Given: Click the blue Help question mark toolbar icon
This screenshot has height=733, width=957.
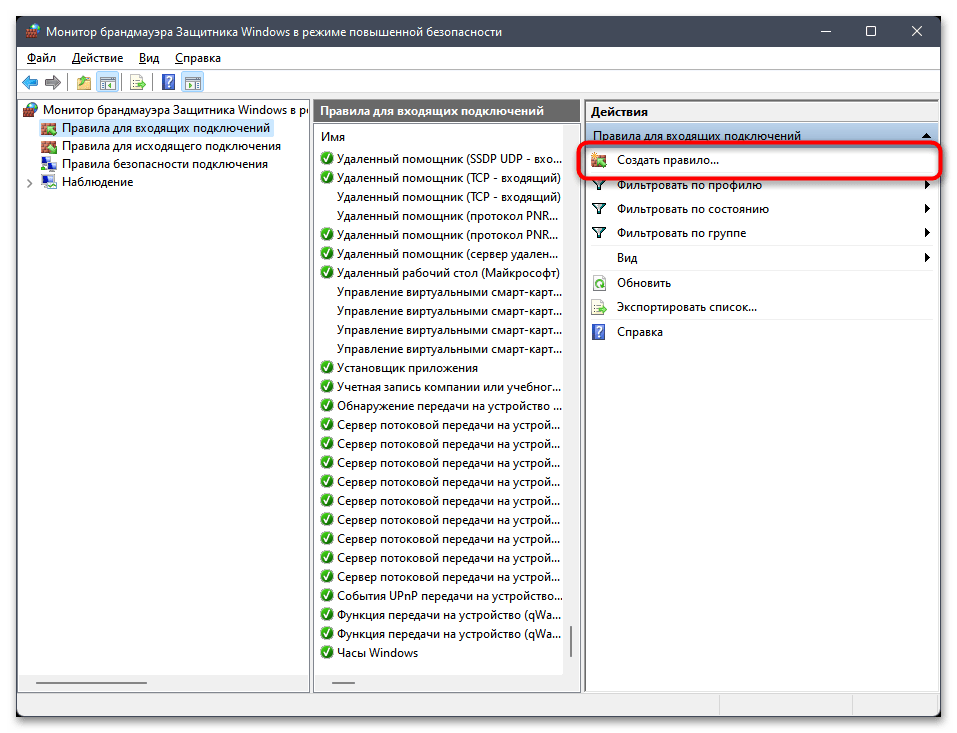Looking at the screenshot, I should tap(169, 83).
